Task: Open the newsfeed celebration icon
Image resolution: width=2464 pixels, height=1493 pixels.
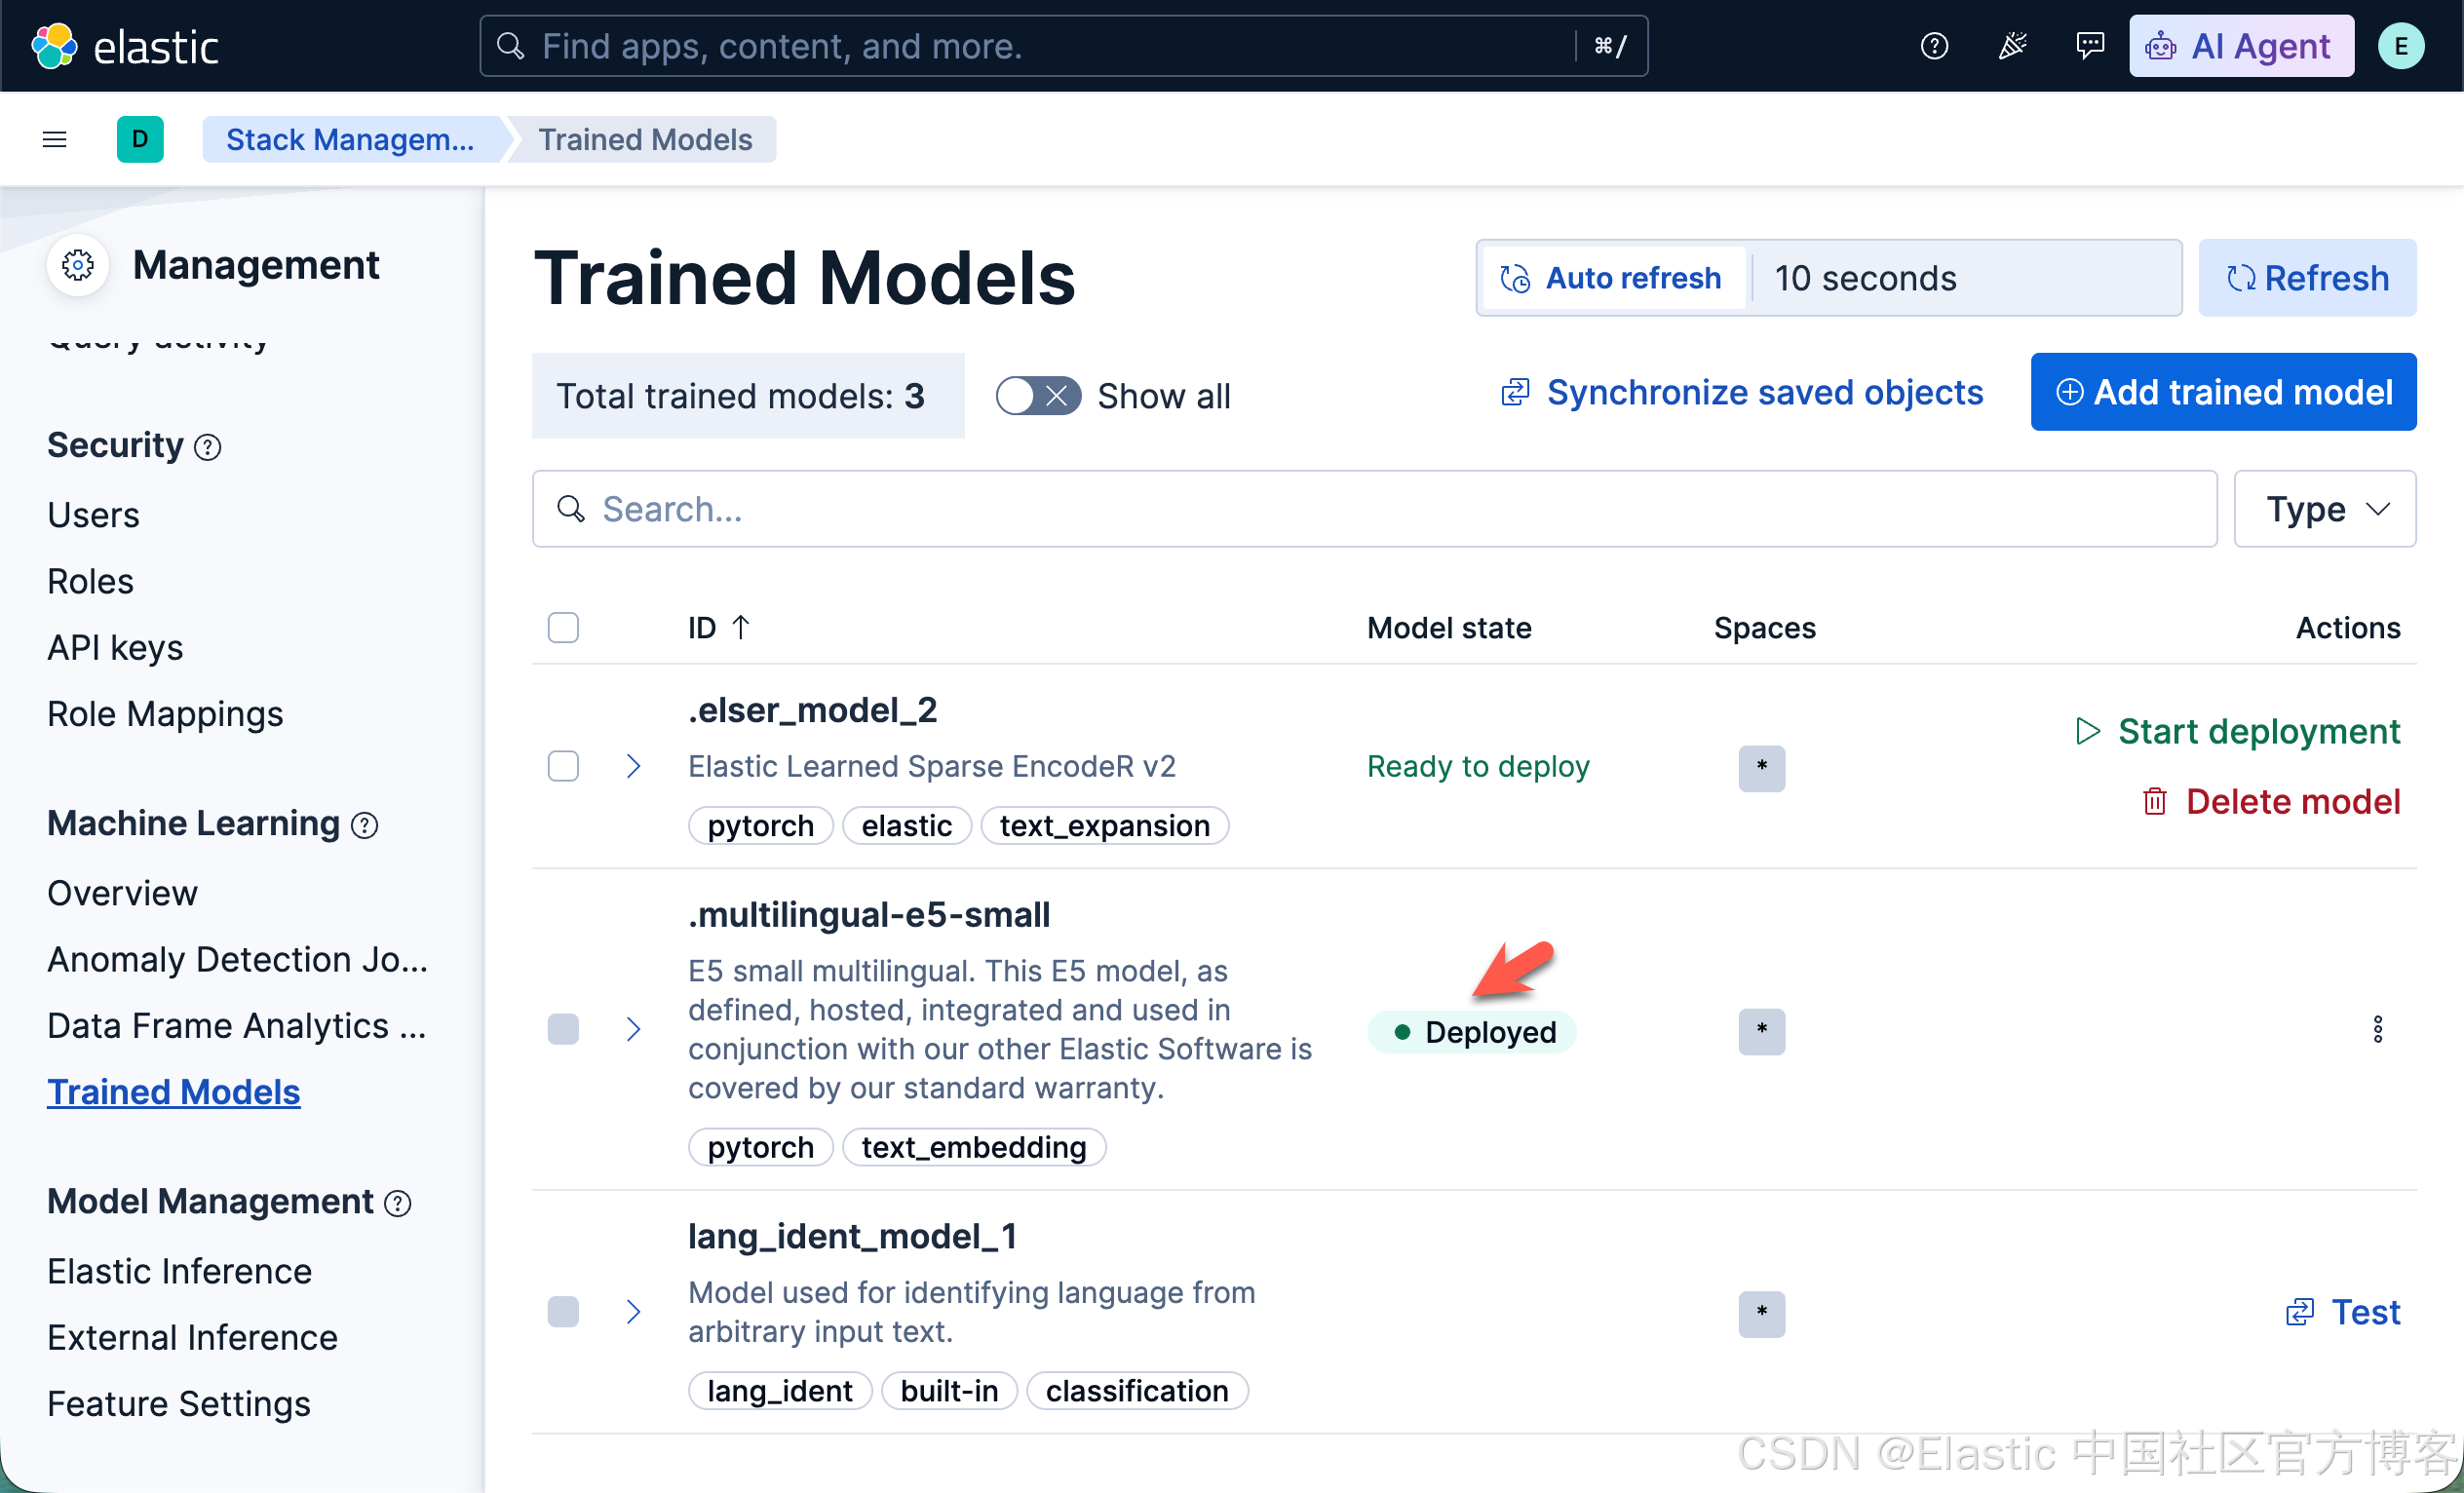Action: [2012, 46]
